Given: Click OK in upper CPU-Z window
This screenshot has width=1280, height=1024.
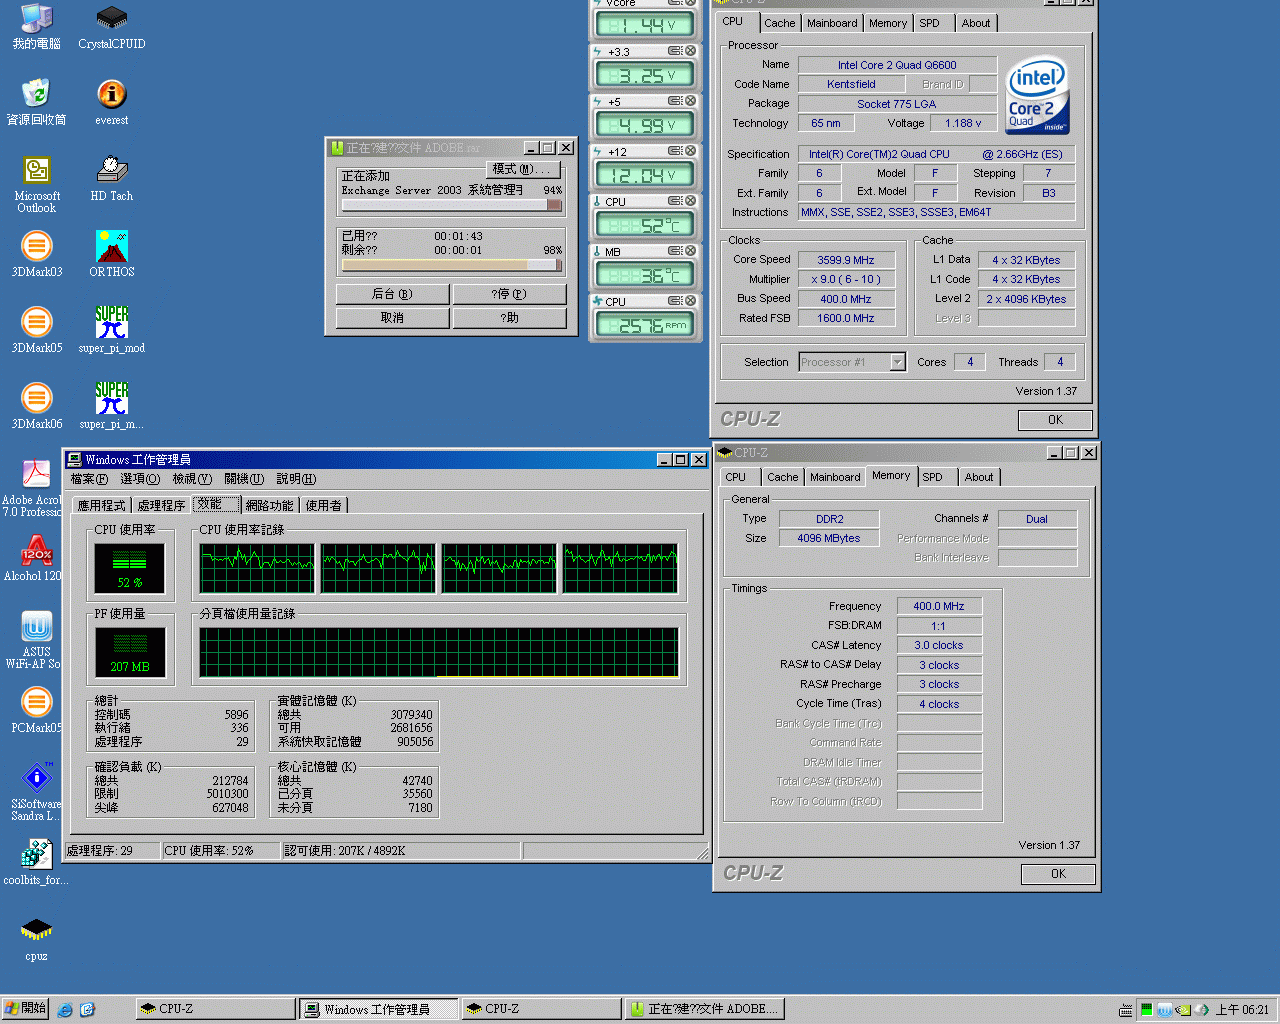Looking at the screenshot, I should coord(1055,420).
